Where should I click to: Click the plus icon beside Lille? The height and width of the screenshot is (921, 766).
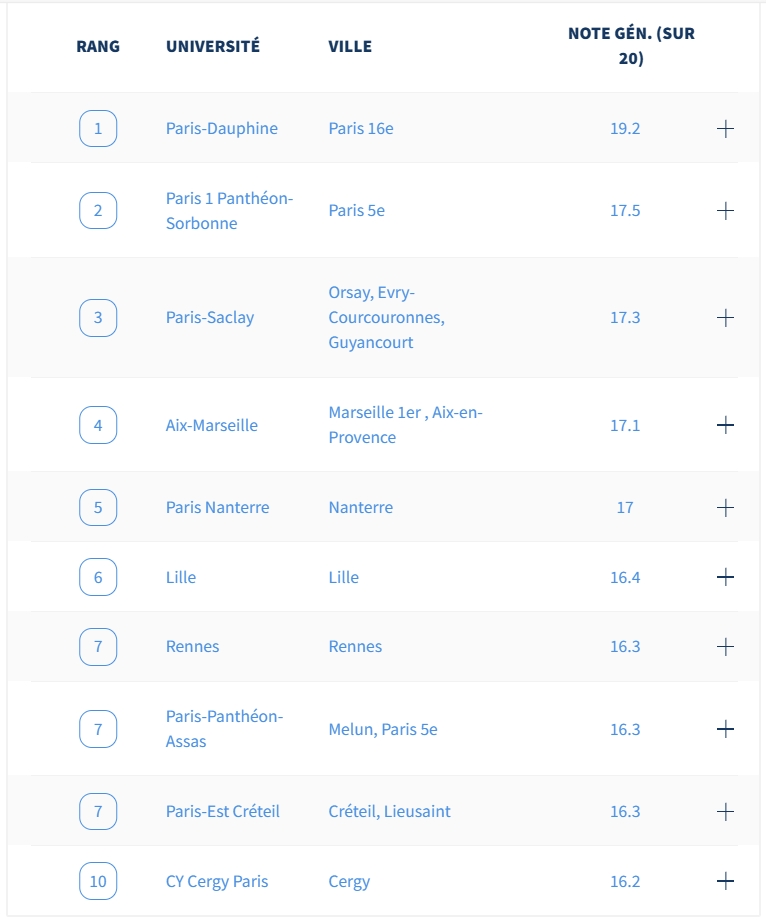[x=725, y=577]
